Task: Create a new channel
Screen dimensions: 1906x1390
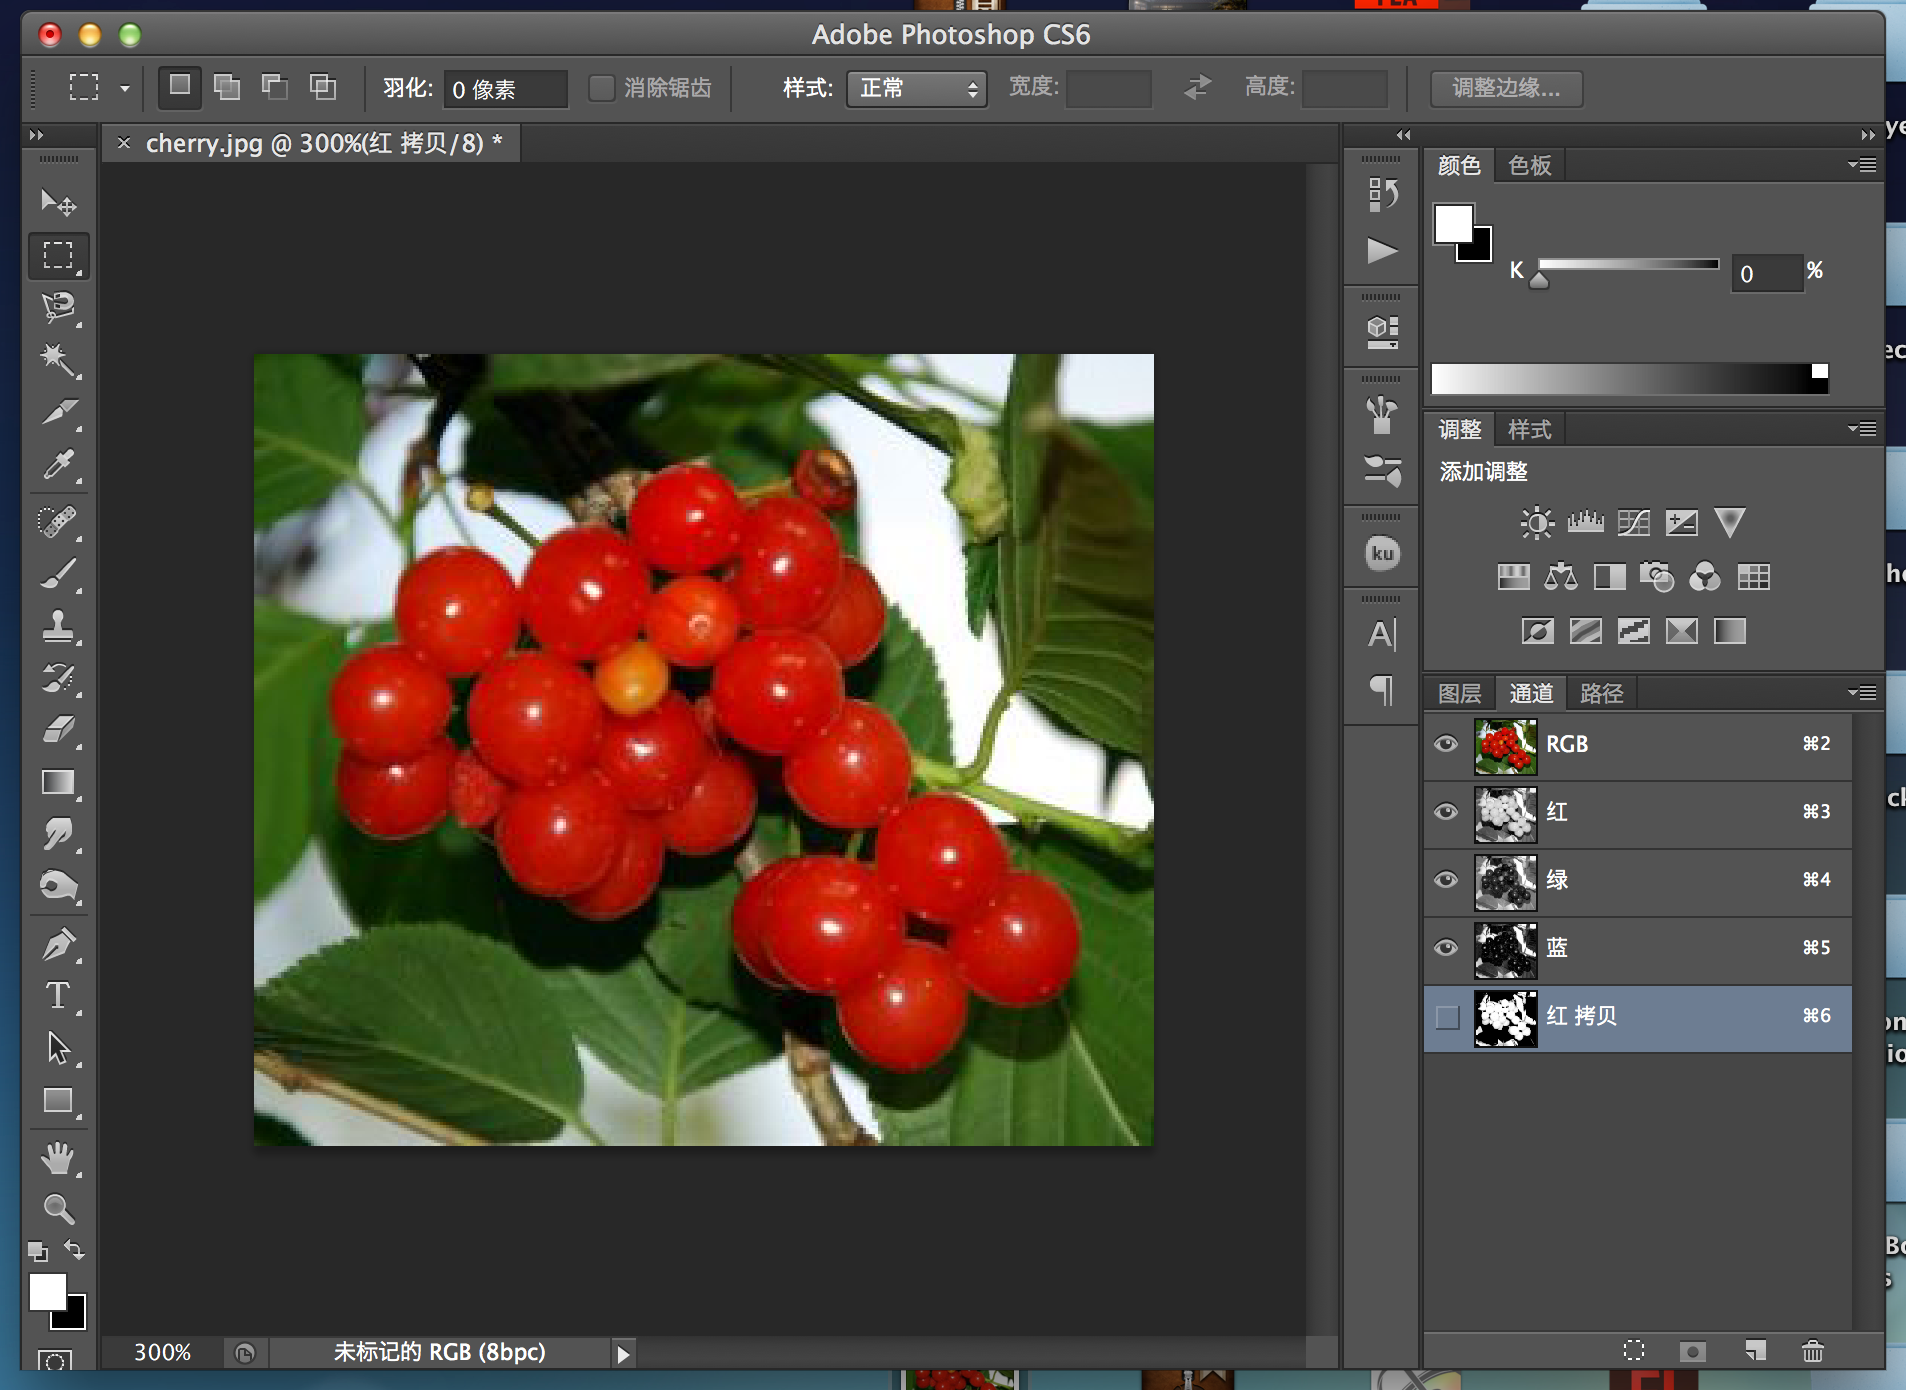Action: point(1755,1351)
